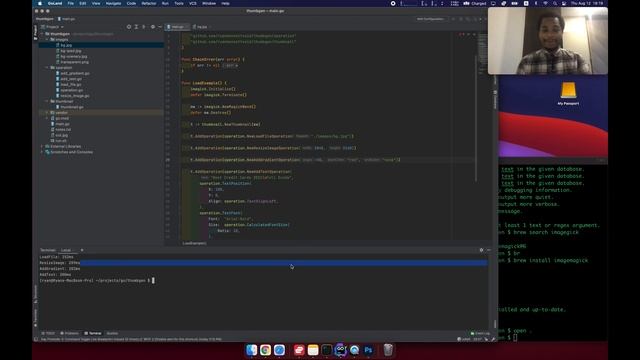Open thumbnail.go file
640x360 pixels.
(70, 107)
